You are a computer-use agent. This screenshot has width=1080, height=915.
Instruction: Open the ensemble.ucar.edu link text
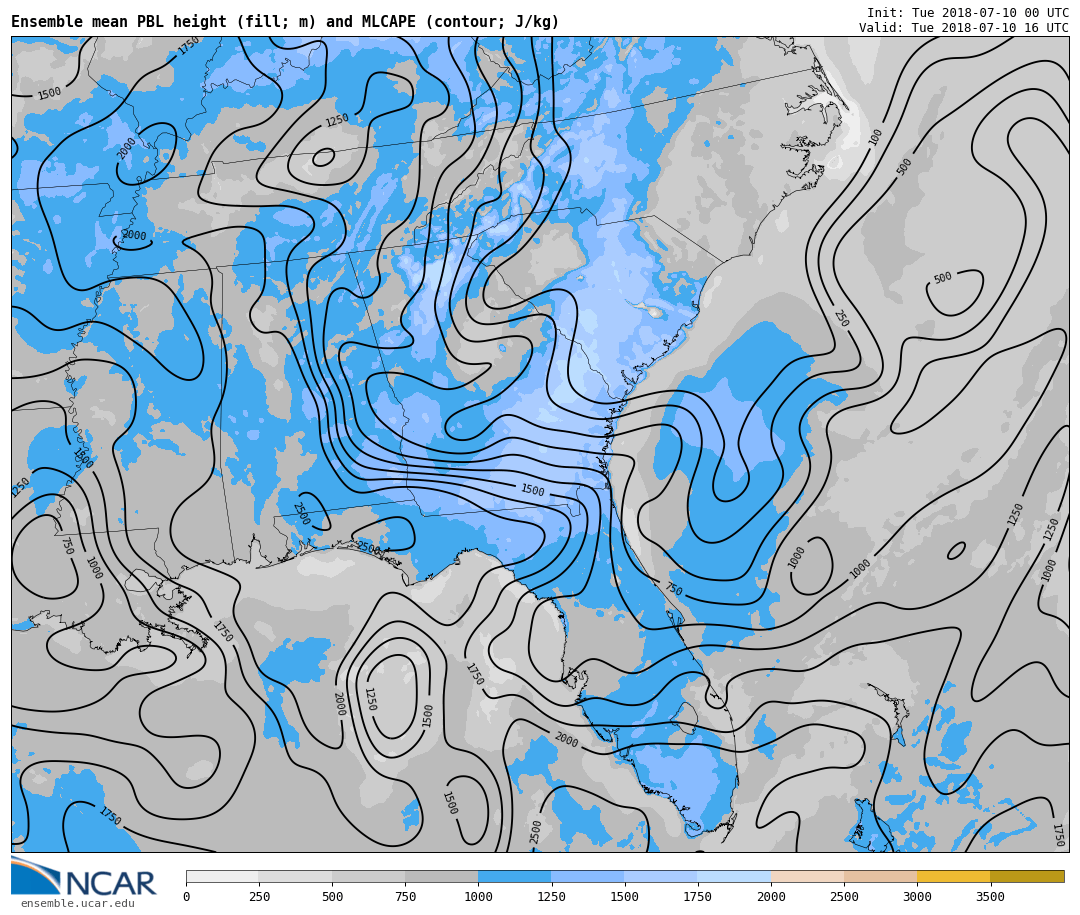[x=78, y=903]
